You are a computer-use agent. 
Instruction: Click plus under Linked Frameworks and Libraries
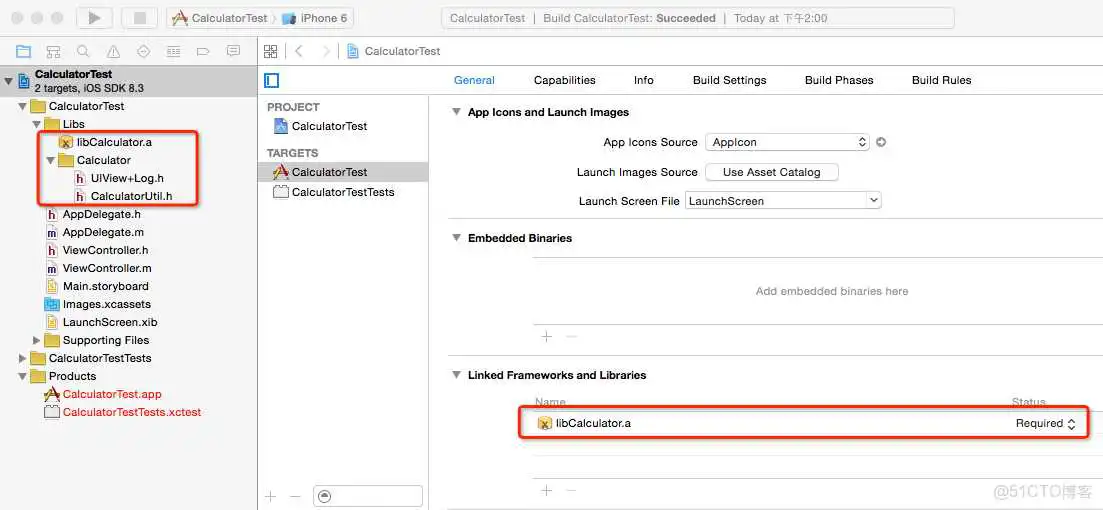pyautogui.click(x=546, y=490)
